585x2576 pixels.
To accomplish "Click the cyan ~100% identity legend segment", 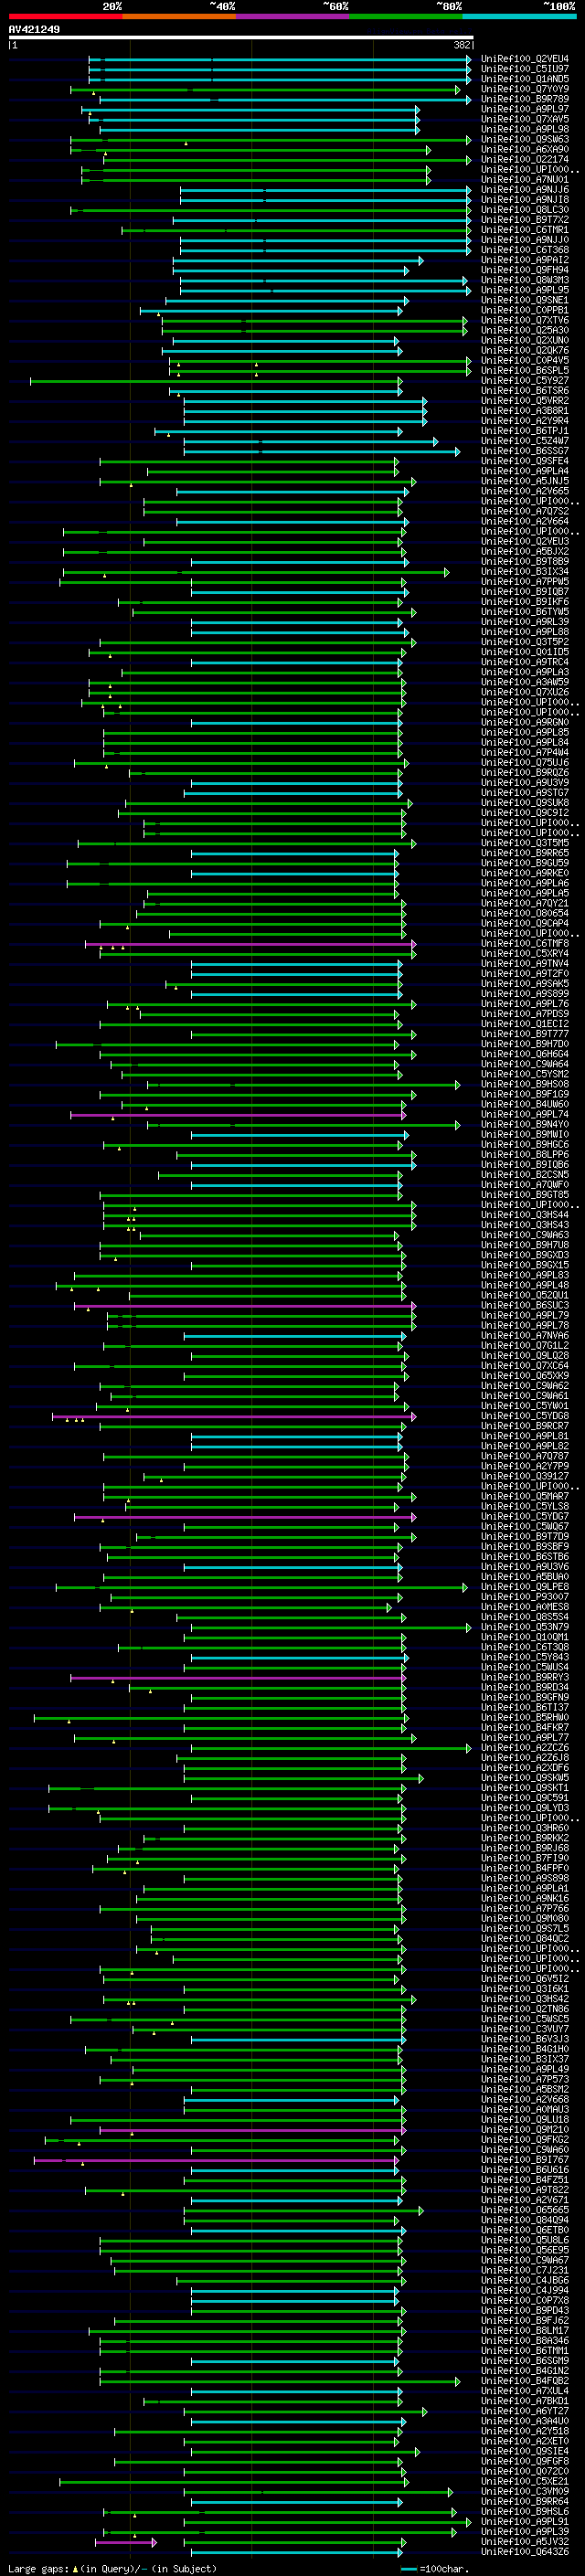I will pos(519,16).
